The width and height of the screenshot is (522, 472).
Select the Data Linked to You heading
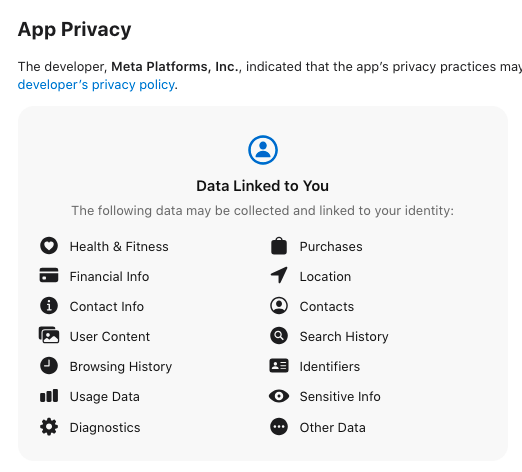[263, 186]
